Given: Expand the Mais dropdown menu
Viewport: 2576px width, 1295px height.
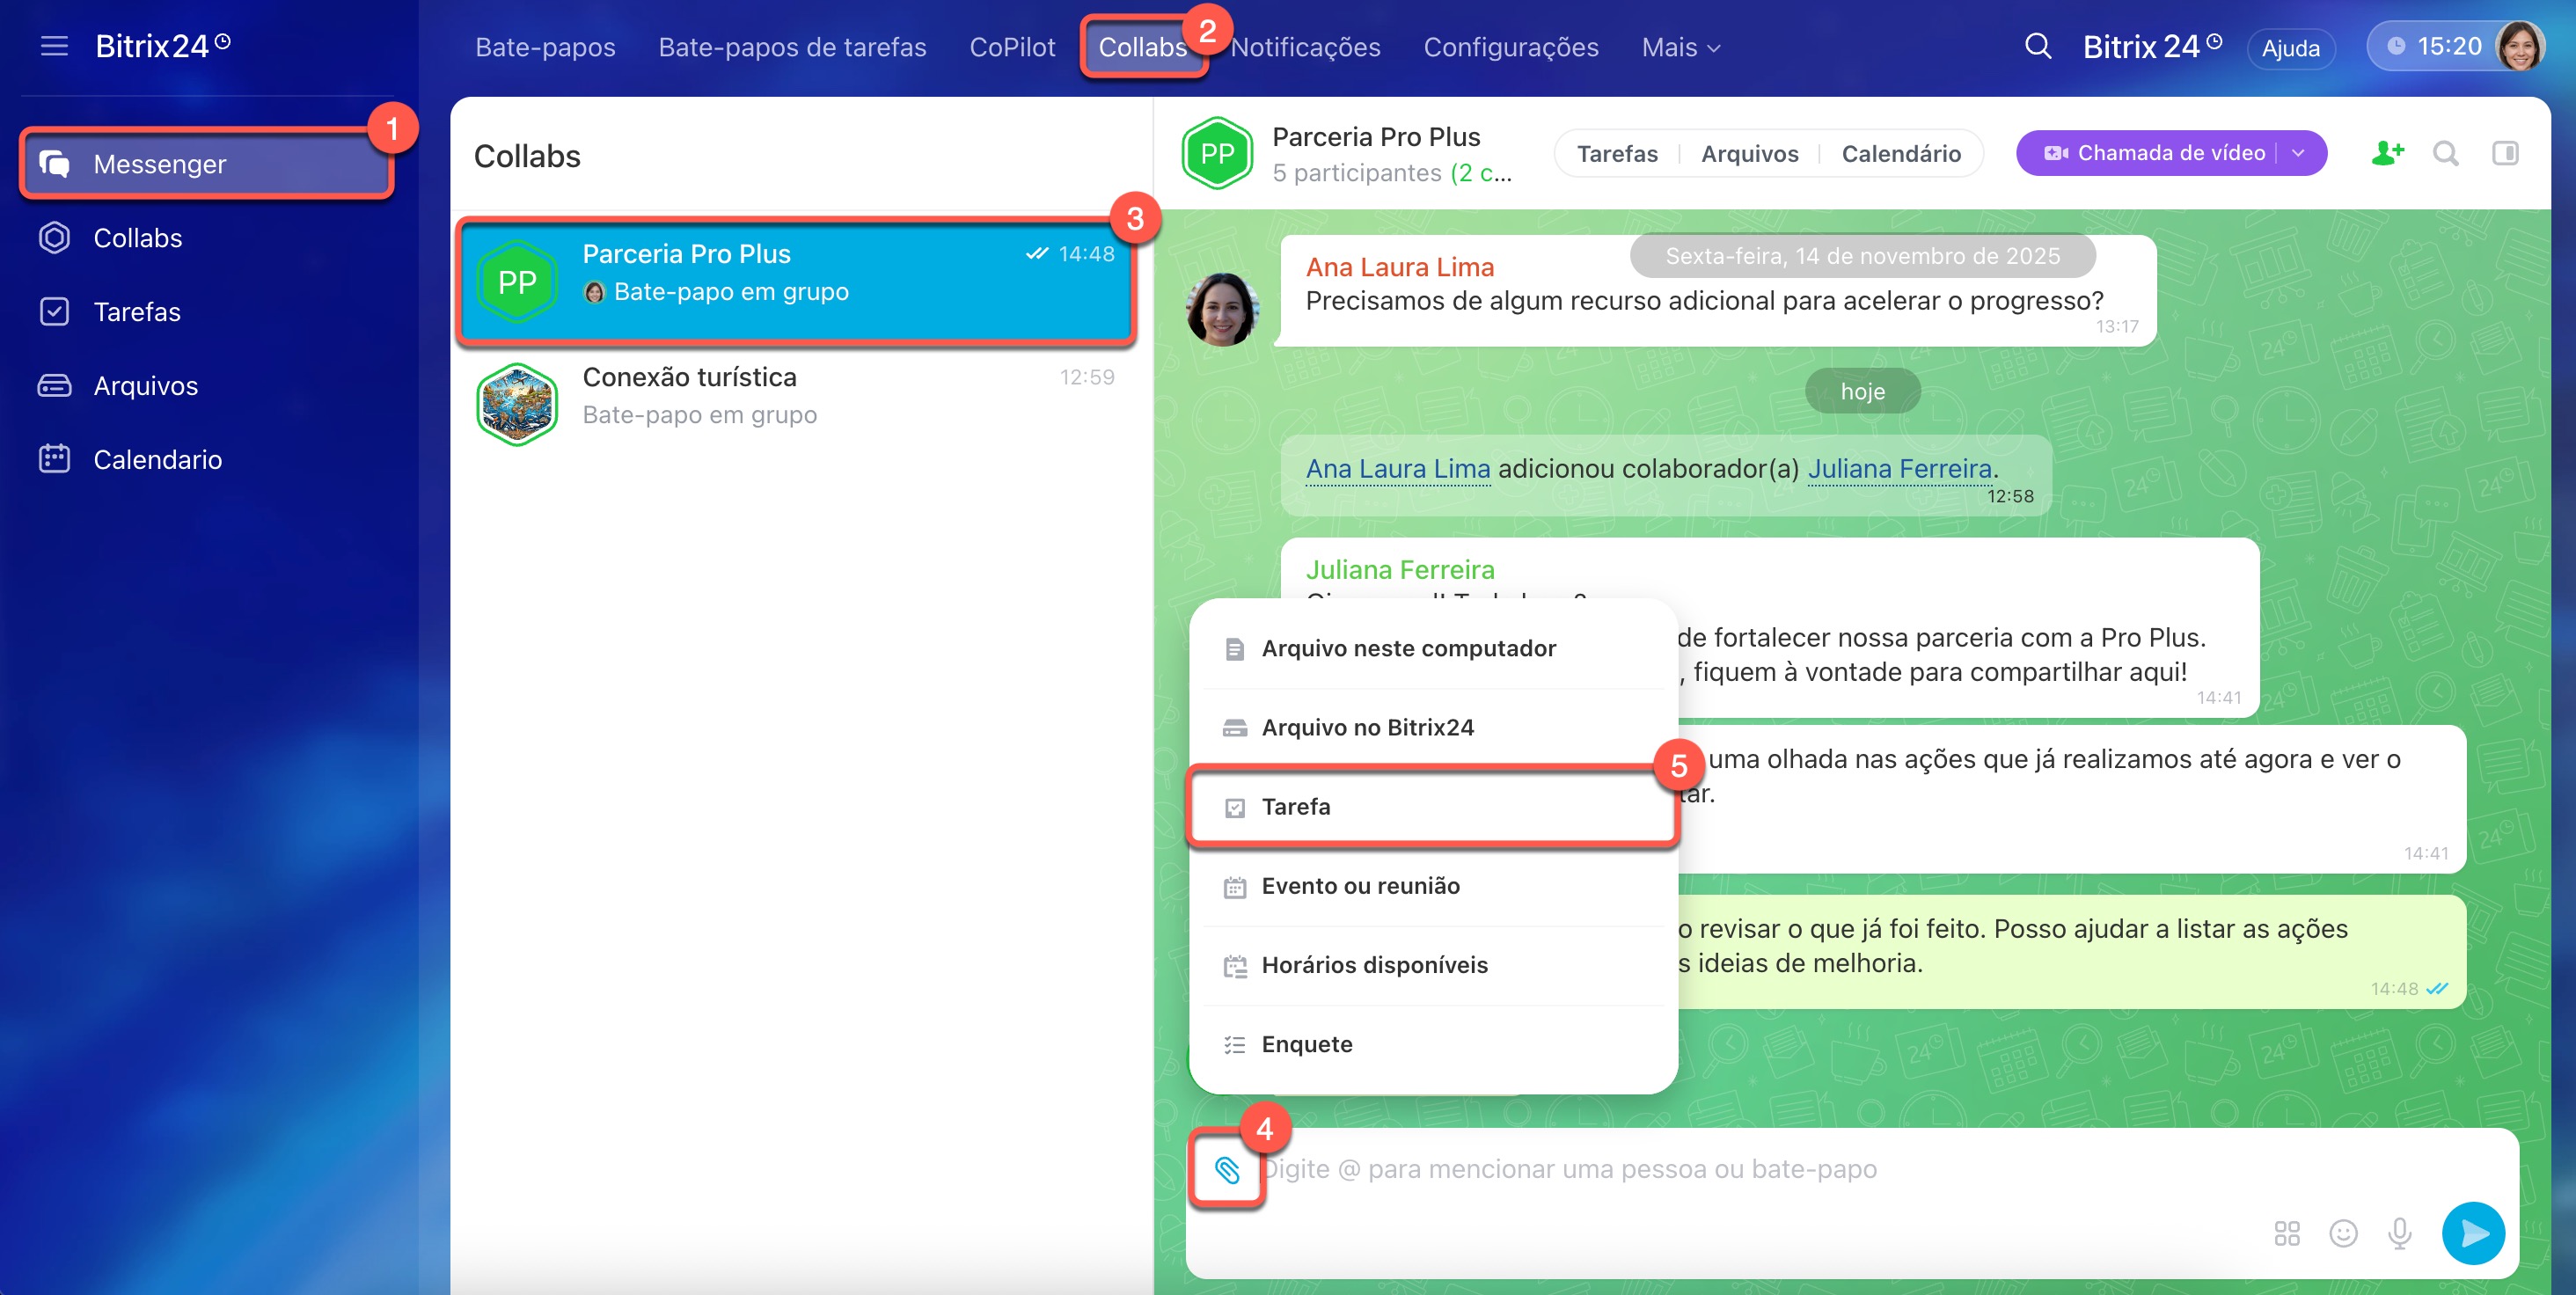Looking at the screenshot, I should click(x=1681, y=47).
